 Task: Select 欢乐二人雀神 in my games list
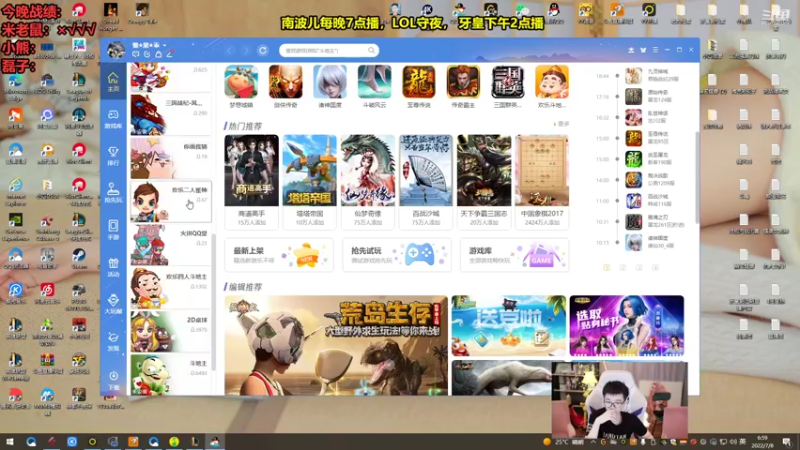[171, 202]
